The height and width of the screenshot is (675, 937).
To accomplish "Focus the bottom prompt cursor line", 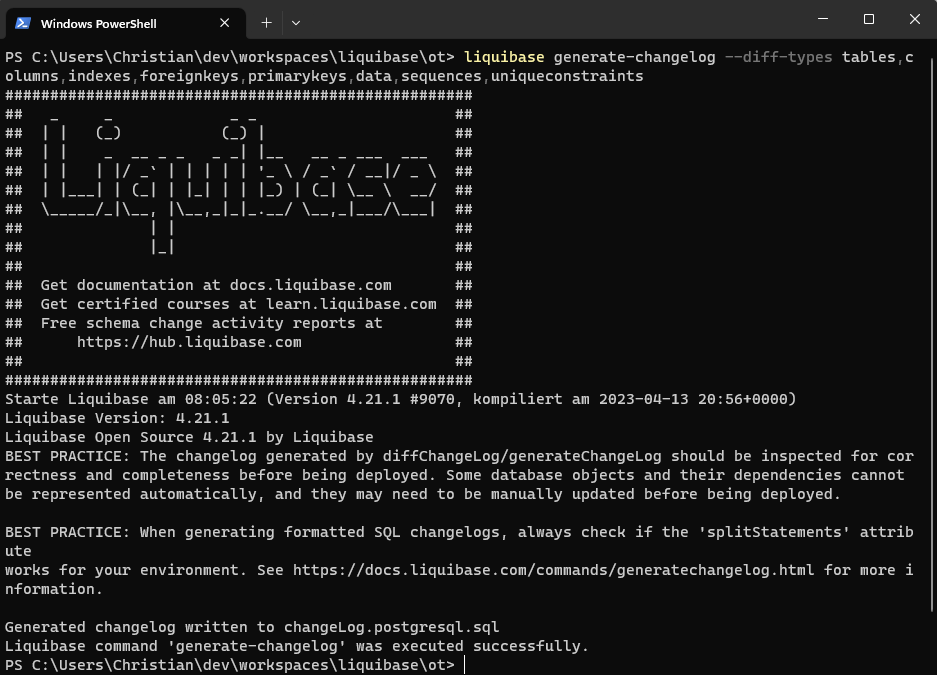I will point(465,665).
